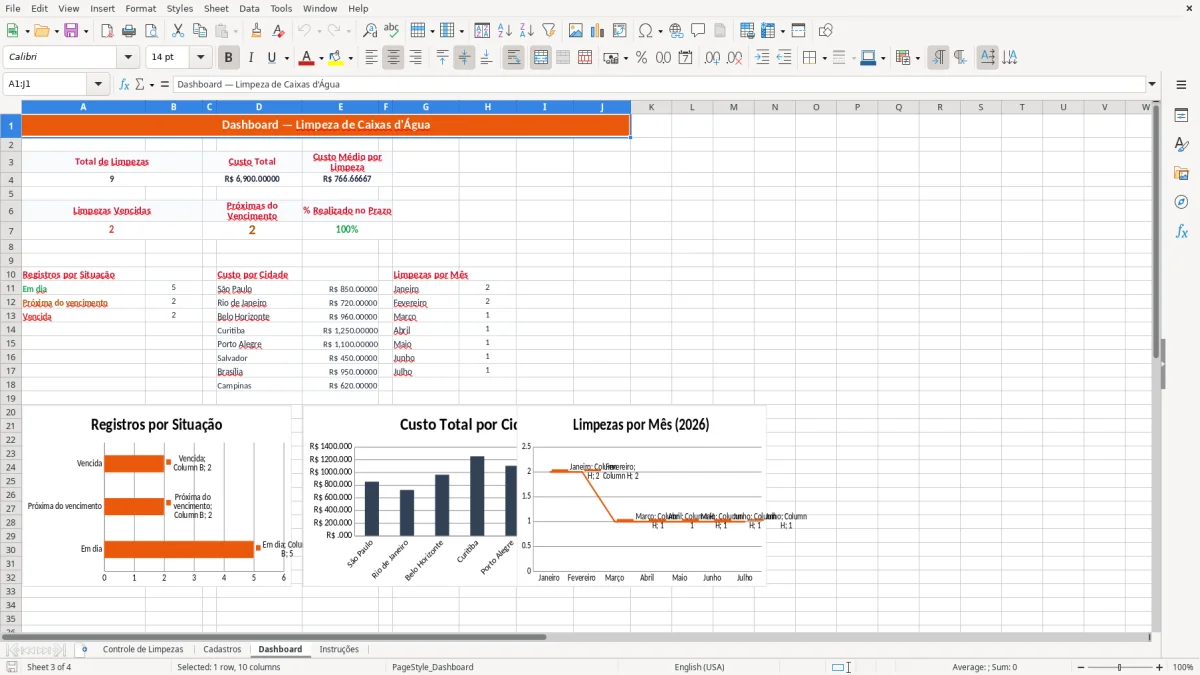Open the highlighting color dropdown arrow
This screenshot has height=675, width=1200.
pyautogui.click(x=350, y=58)
